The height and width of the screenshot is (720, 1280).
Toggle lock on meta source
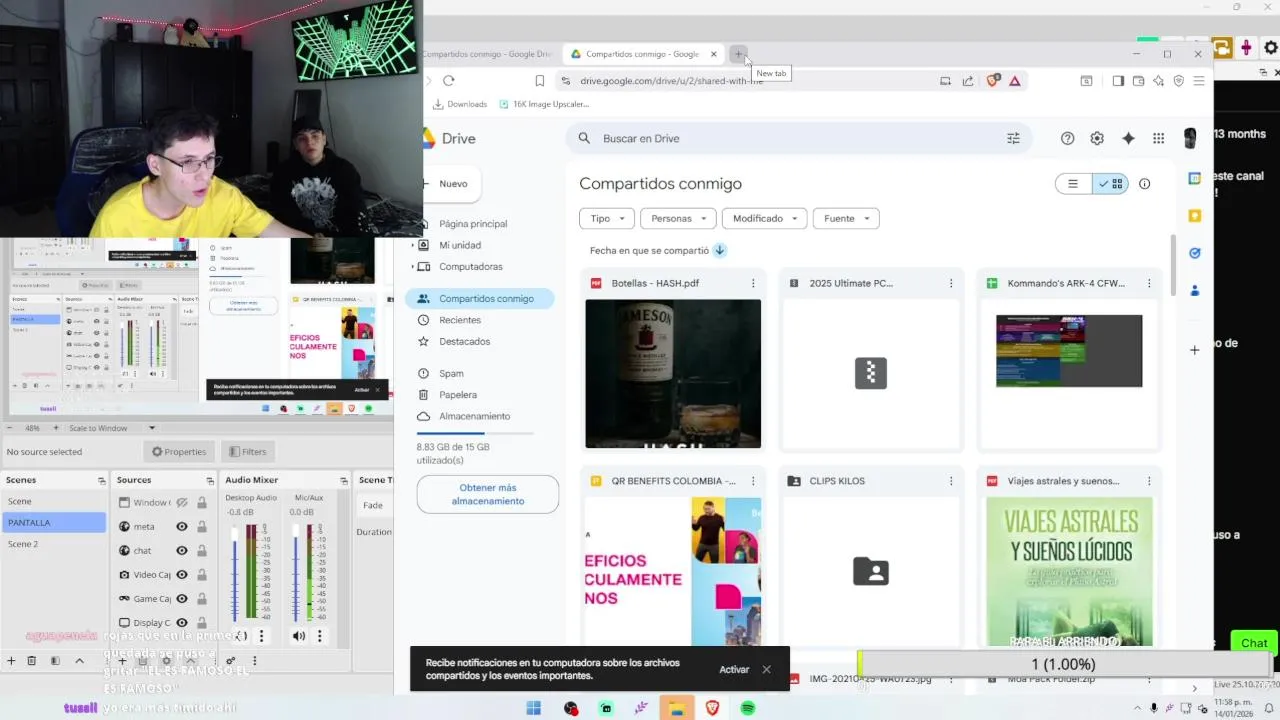click(202, 527)
